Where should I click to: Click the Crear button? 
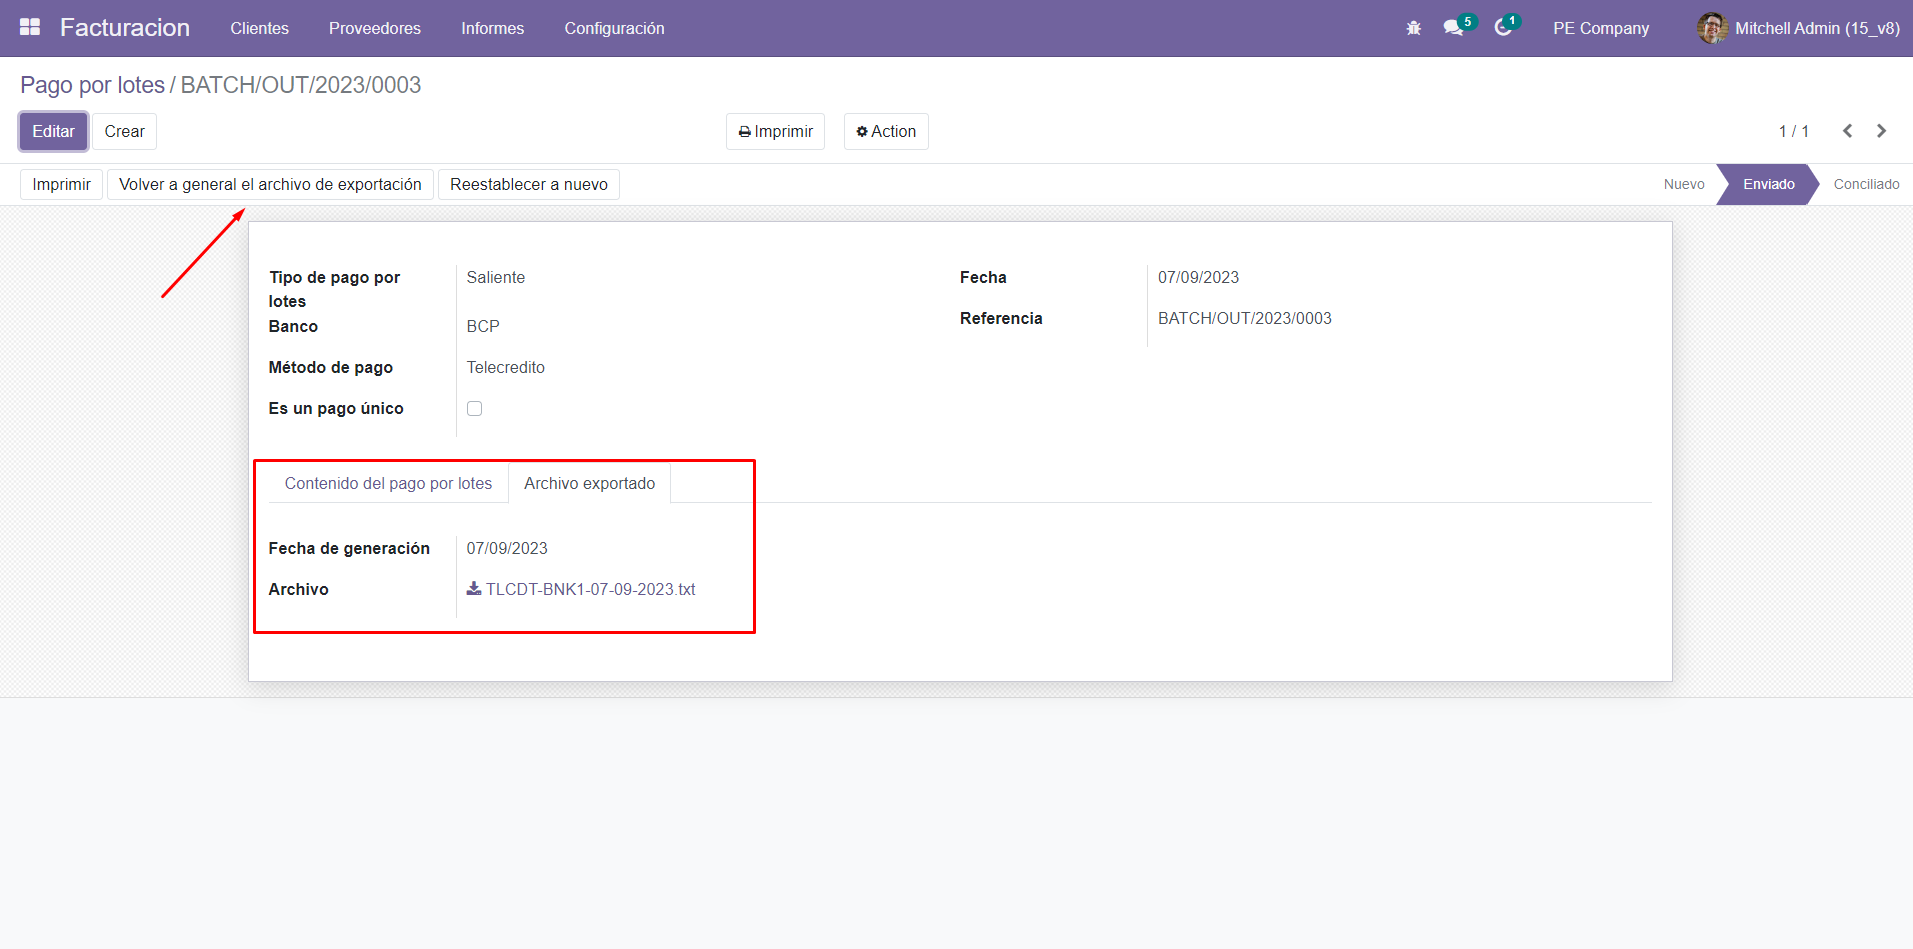(x=124, y=131)
